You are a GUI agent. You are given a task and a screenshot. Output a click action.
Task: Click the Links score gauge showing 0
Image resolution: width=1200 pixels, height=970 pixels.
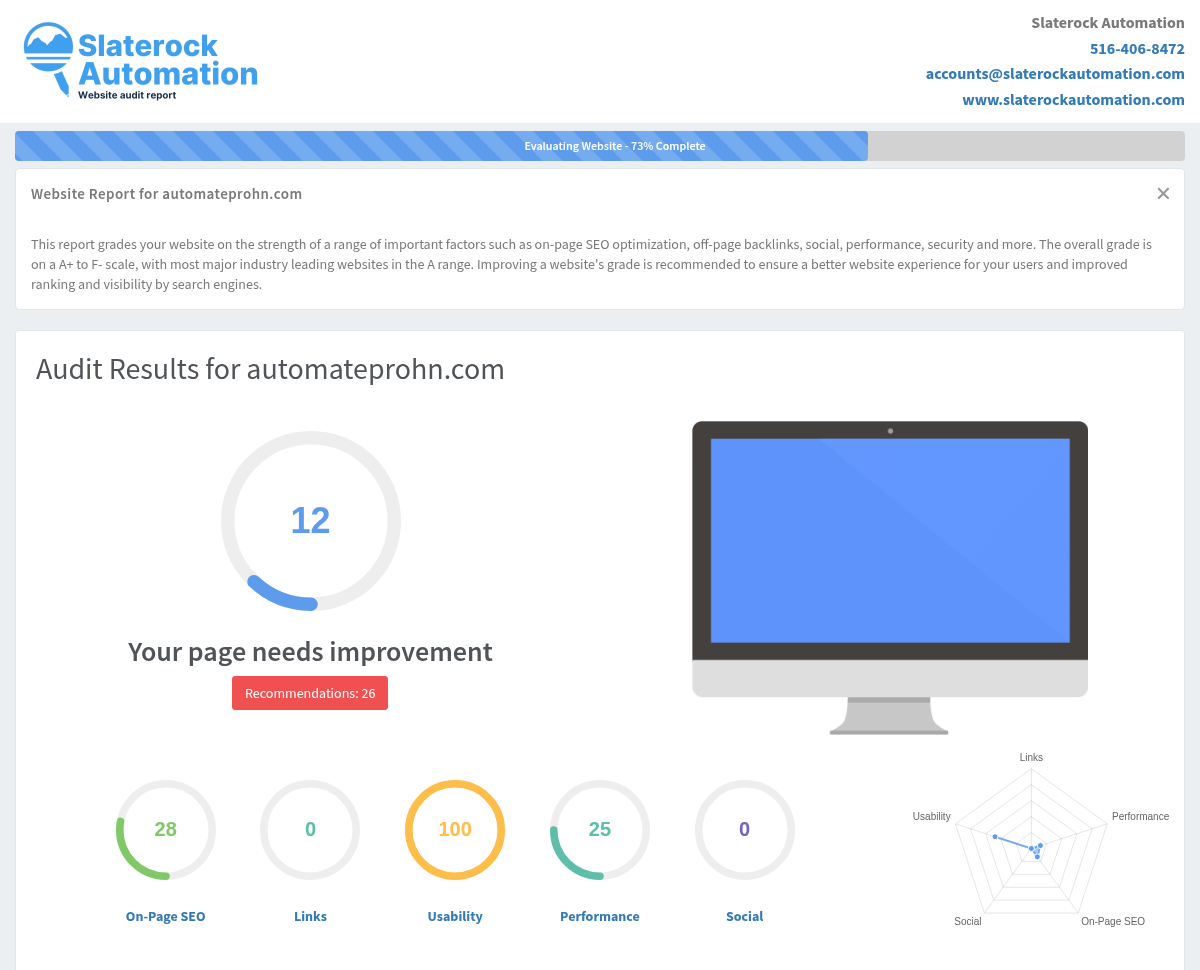click(310, 830)
